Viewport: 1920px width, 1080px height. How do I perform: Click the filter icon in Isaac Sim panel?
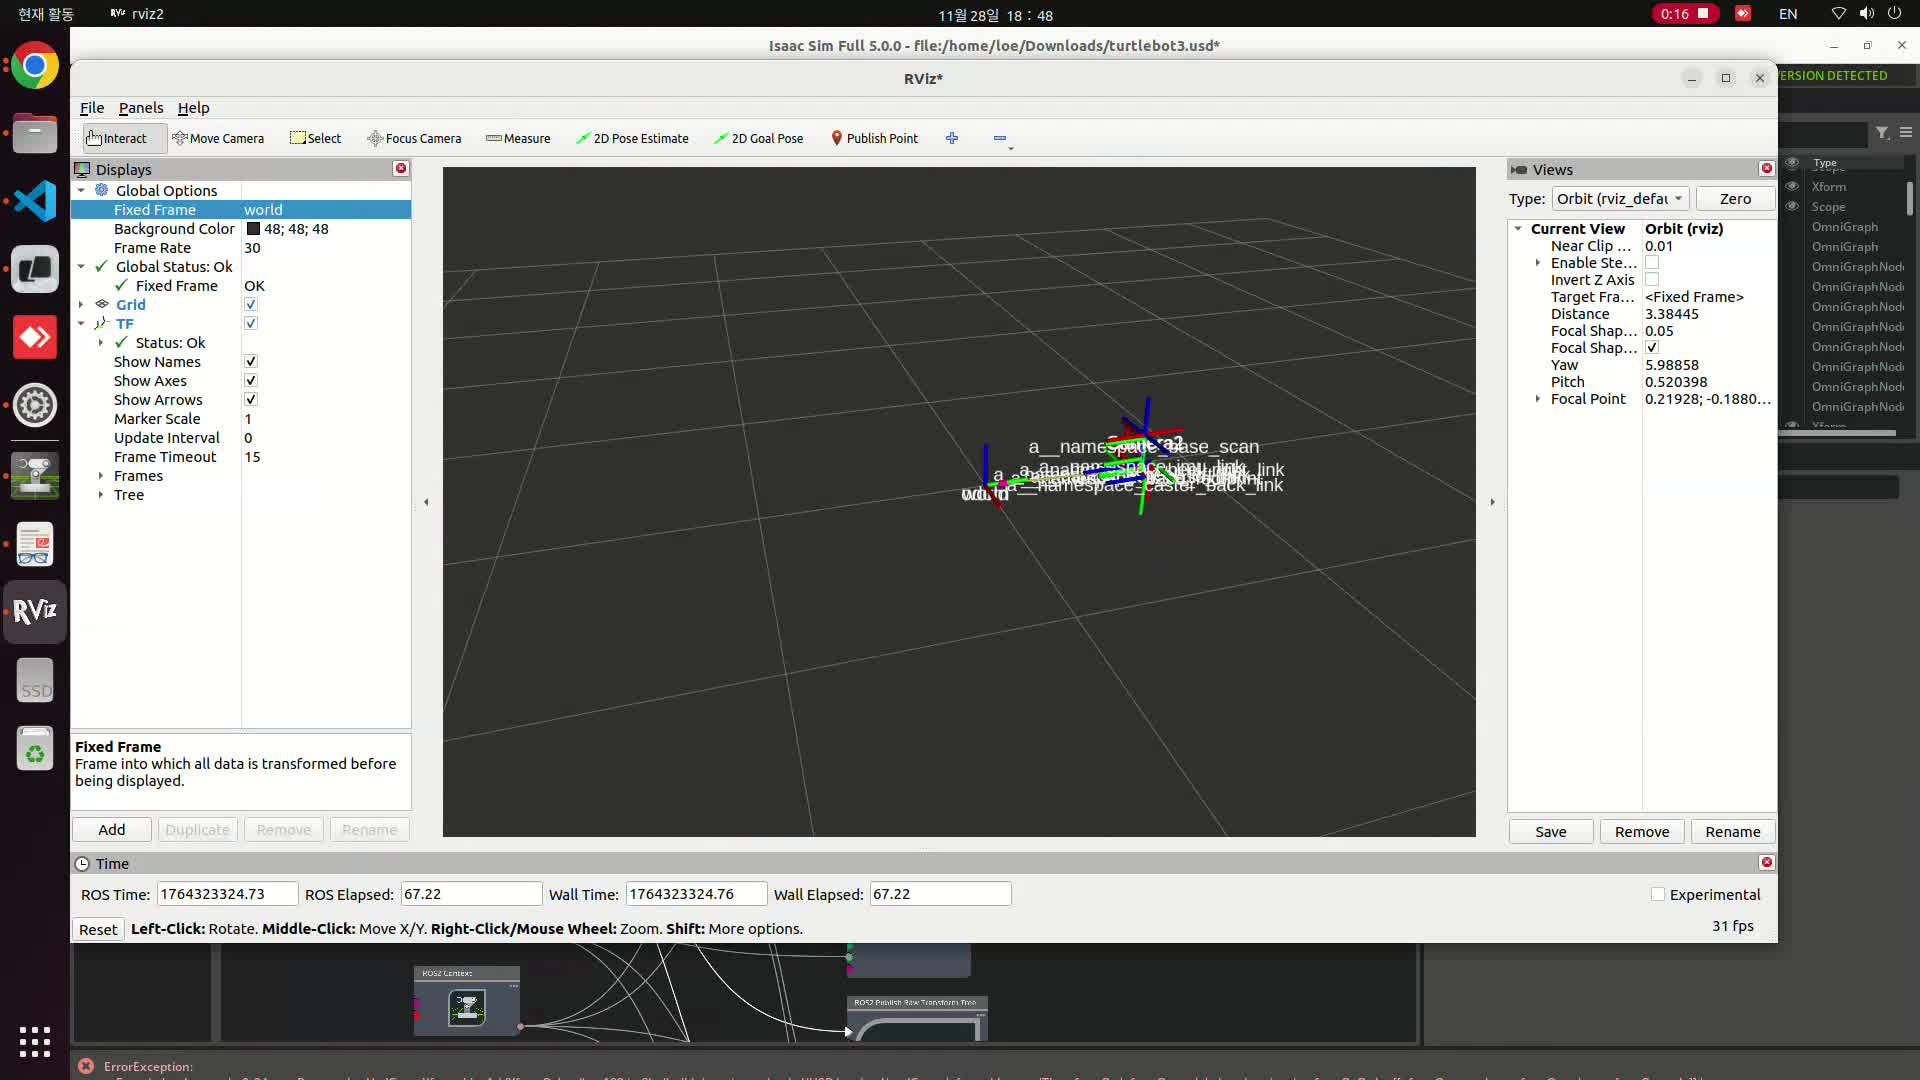(x=1882, y=132)
